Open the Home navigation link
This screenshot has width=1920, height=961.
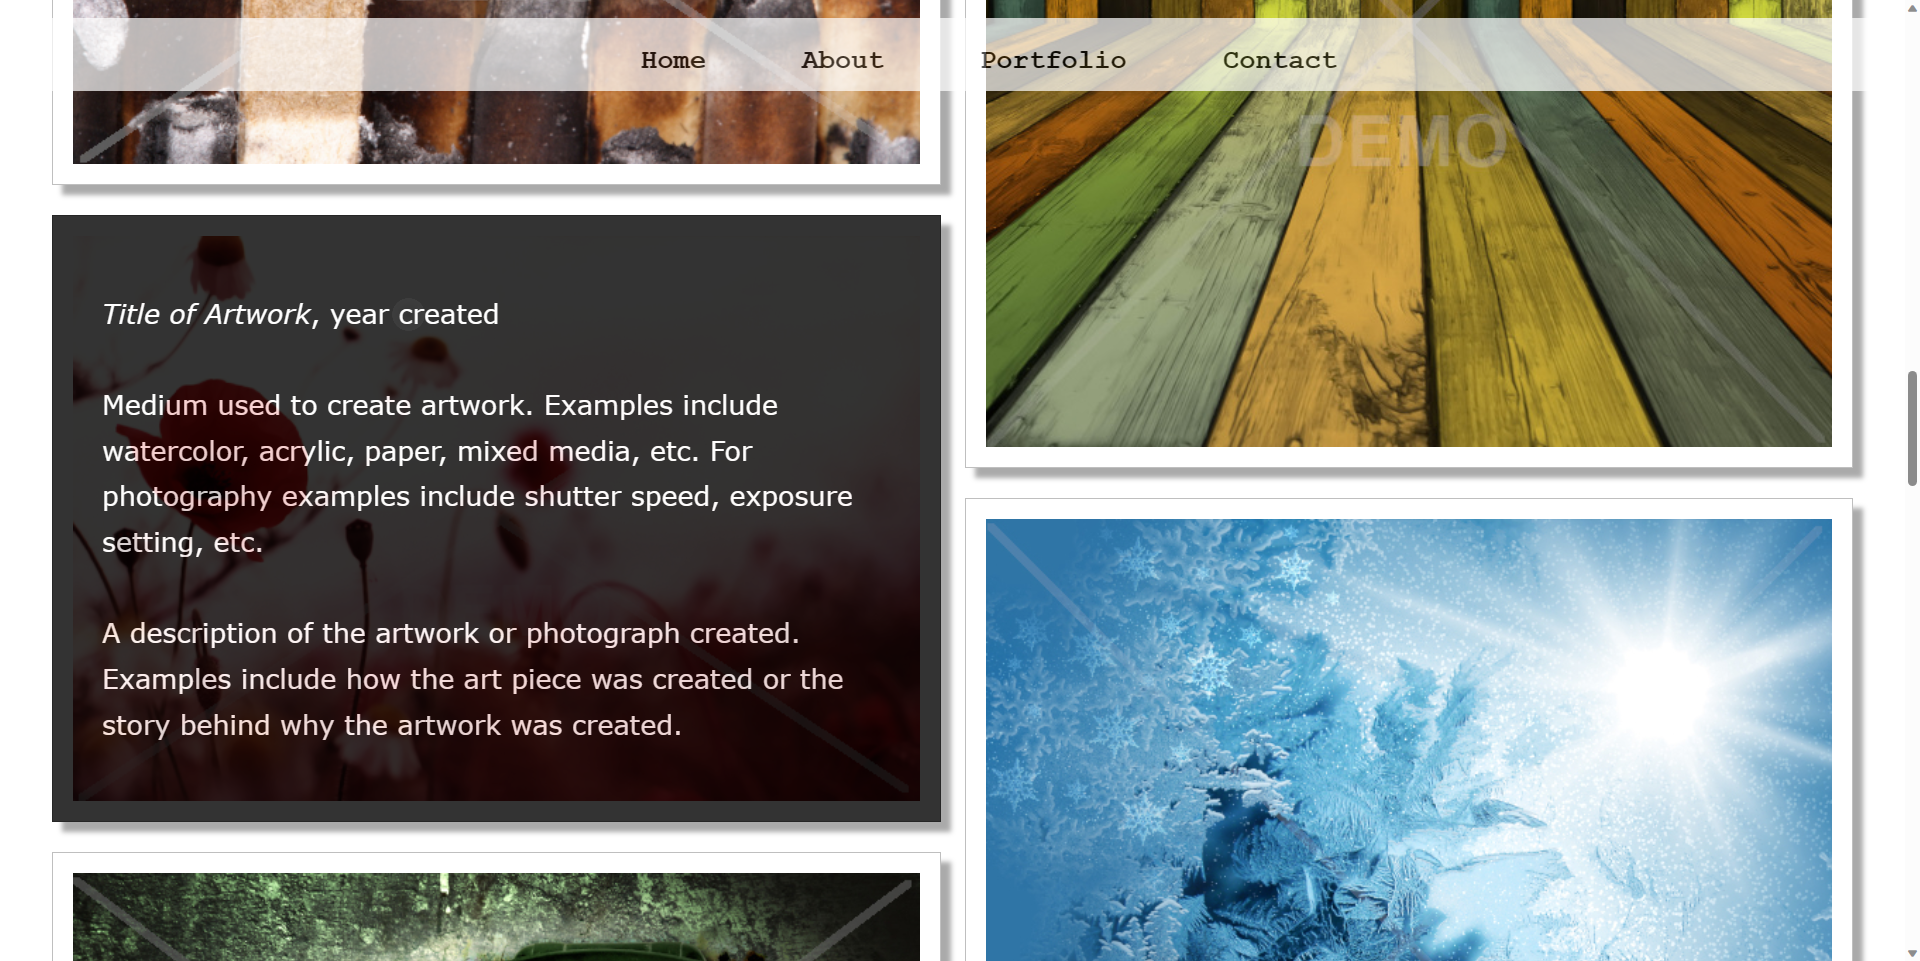coord(673,60)
